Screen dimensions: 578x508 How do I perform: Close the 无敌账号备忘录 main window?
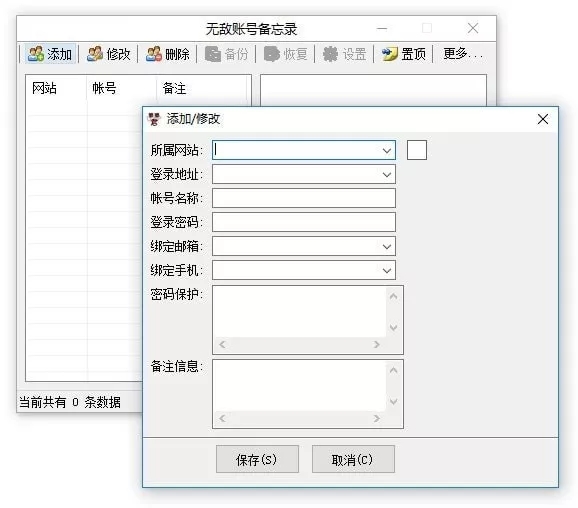(473, 28)
